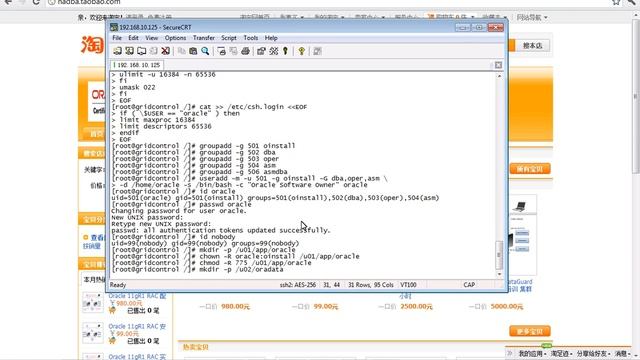Click the last grayed toolbar icon
Screen dimensions: 640x360
[317, 51]
